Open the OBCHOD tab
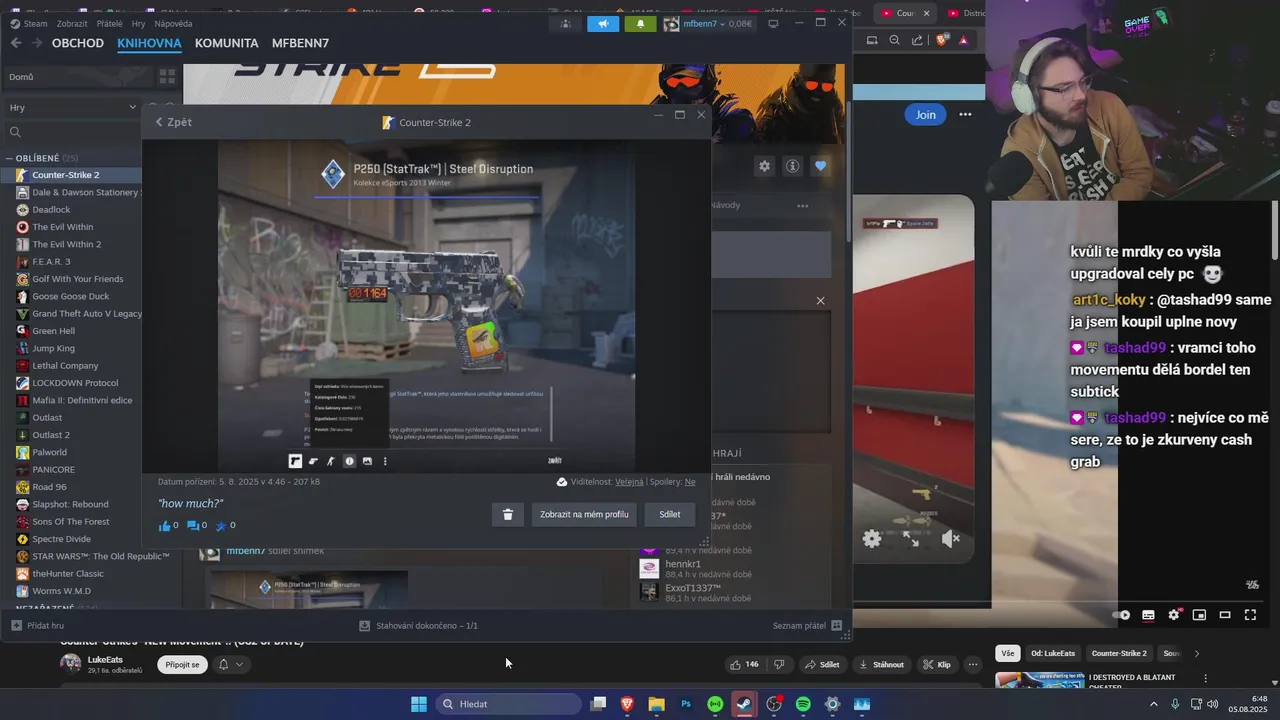The width and height of the screenshot is (1280, 720). [78, 43]
